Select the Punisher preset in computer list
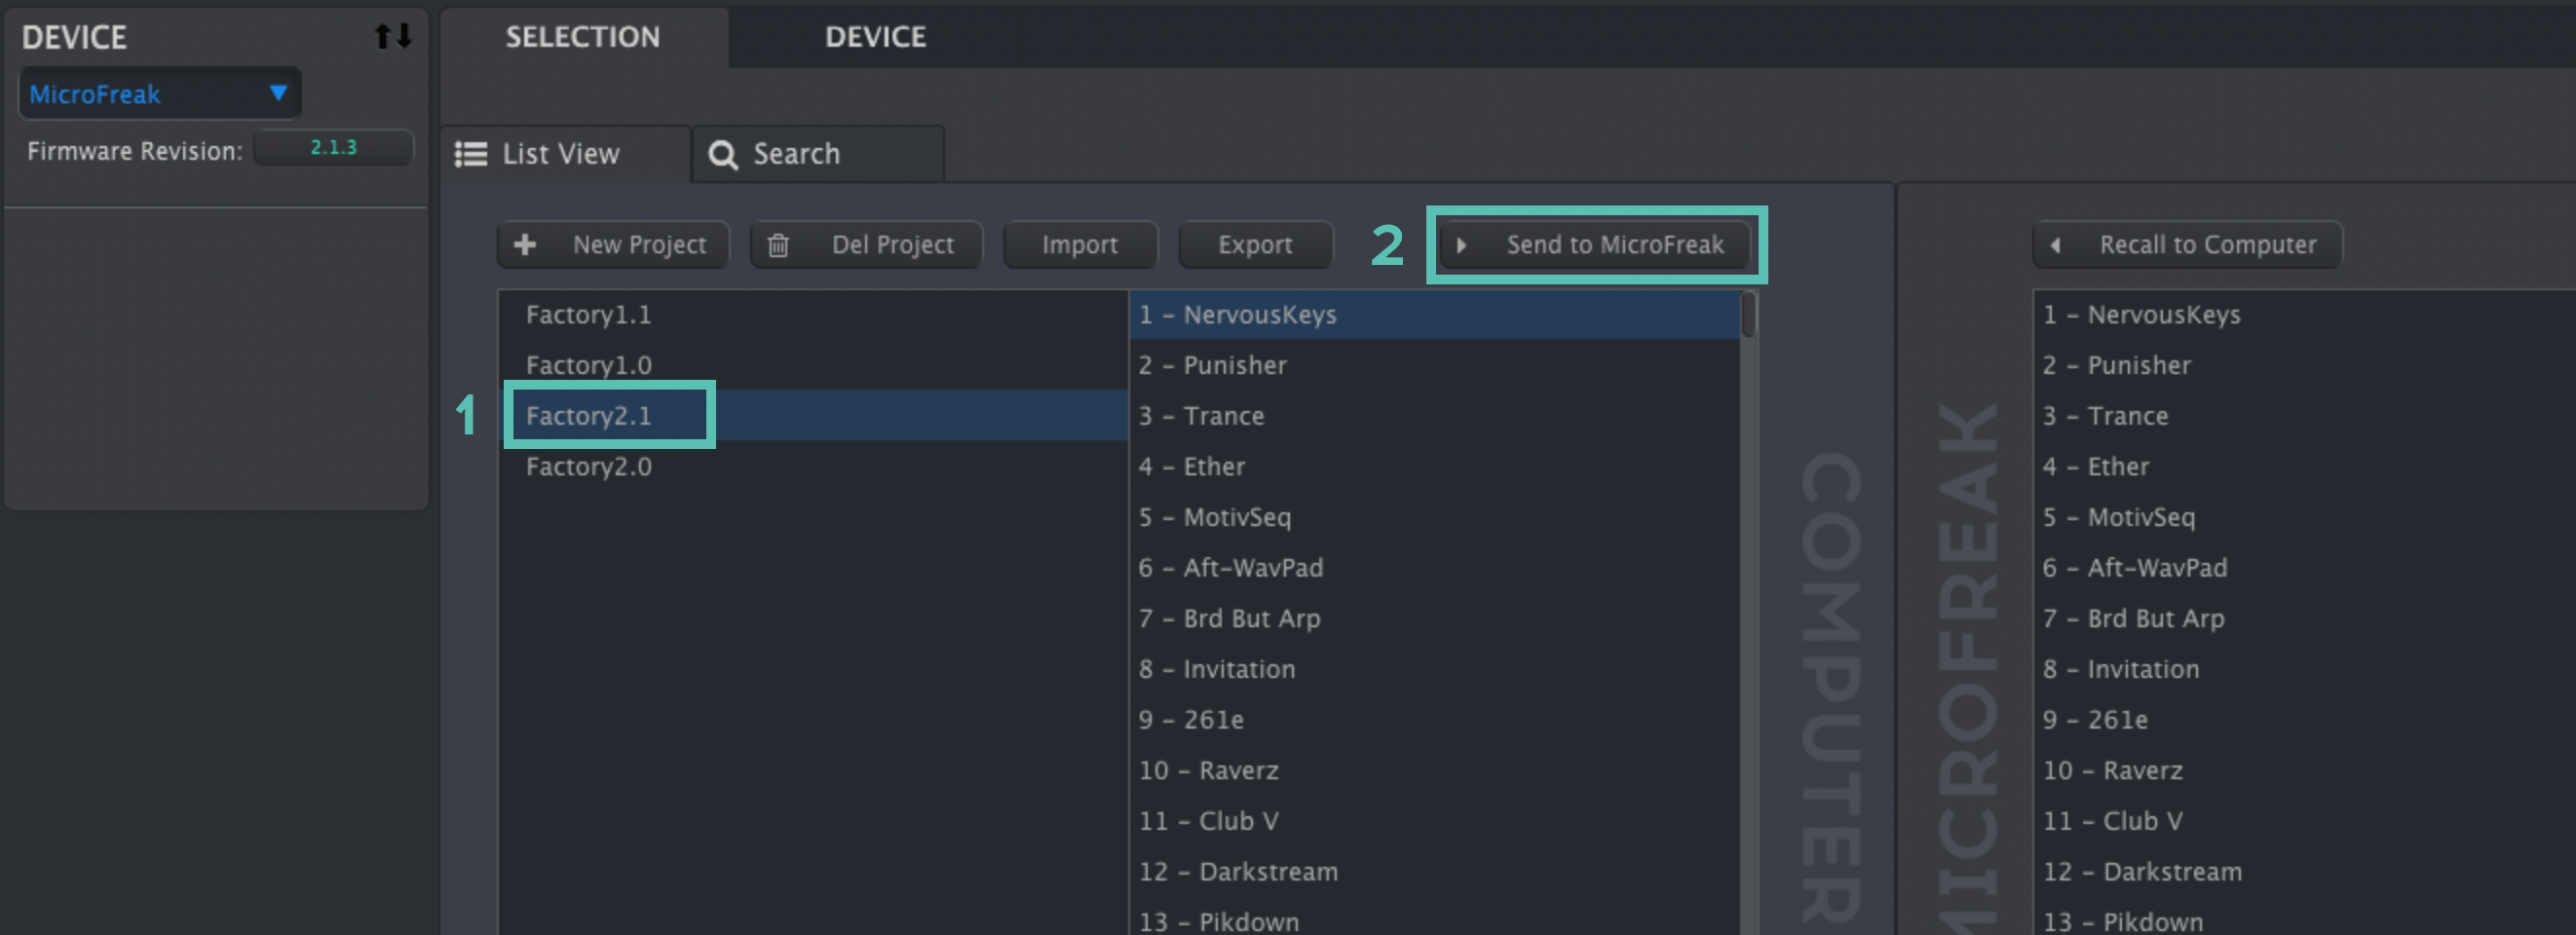The width and height of the screenshot is (2576, 935). pyautogui.click(x=1235, y=365)
